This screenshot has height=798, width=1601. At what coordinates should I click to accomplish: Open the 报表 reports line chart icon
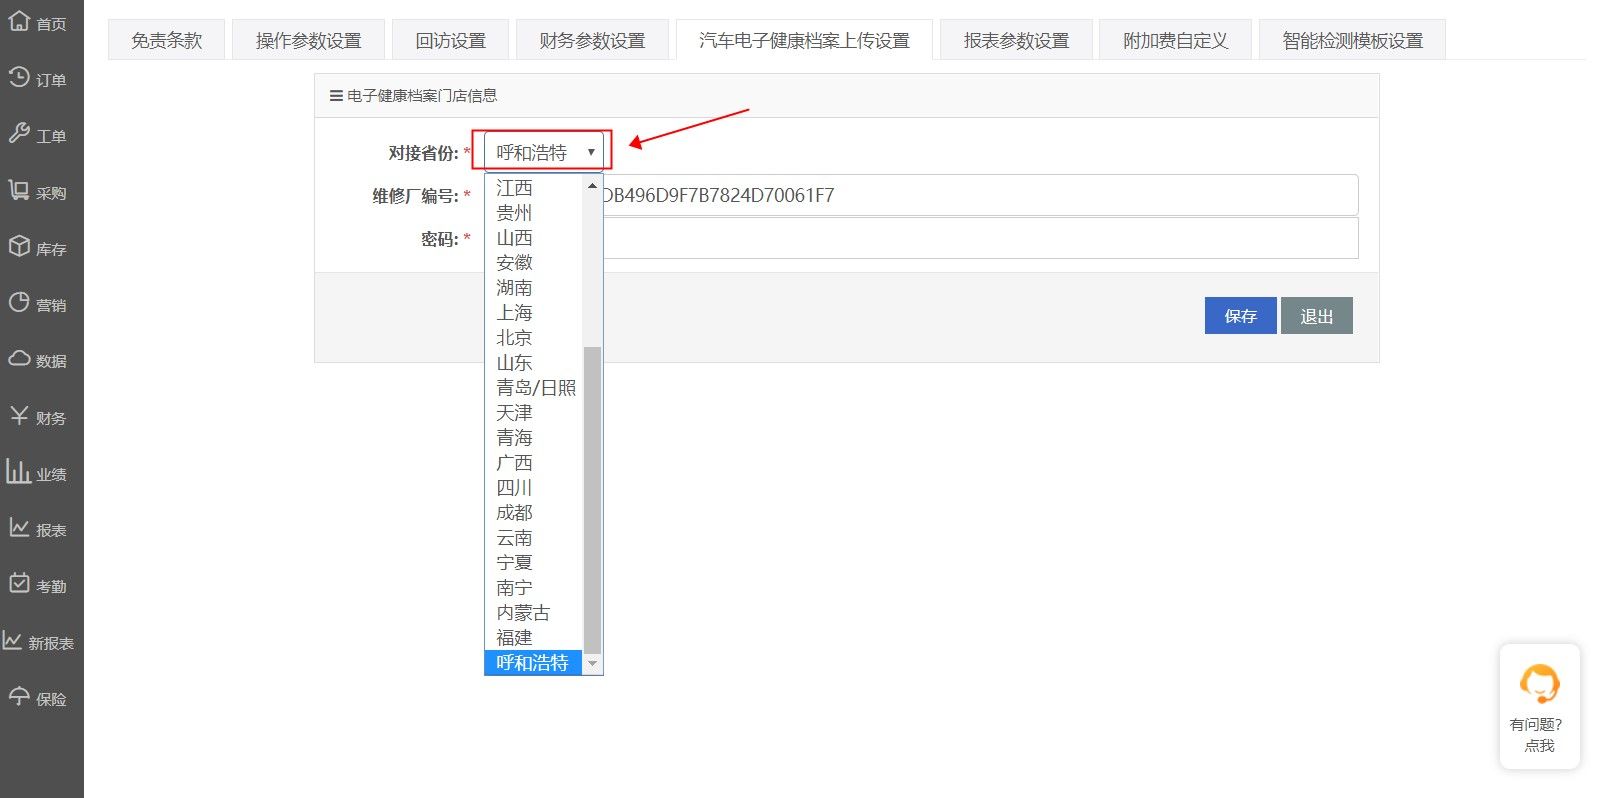(x=19, y=527)
